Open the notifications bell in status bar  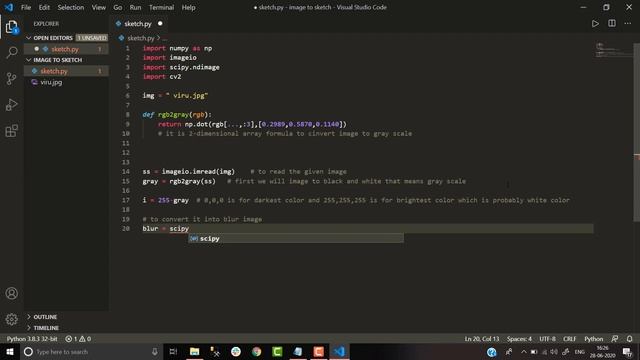629,339
